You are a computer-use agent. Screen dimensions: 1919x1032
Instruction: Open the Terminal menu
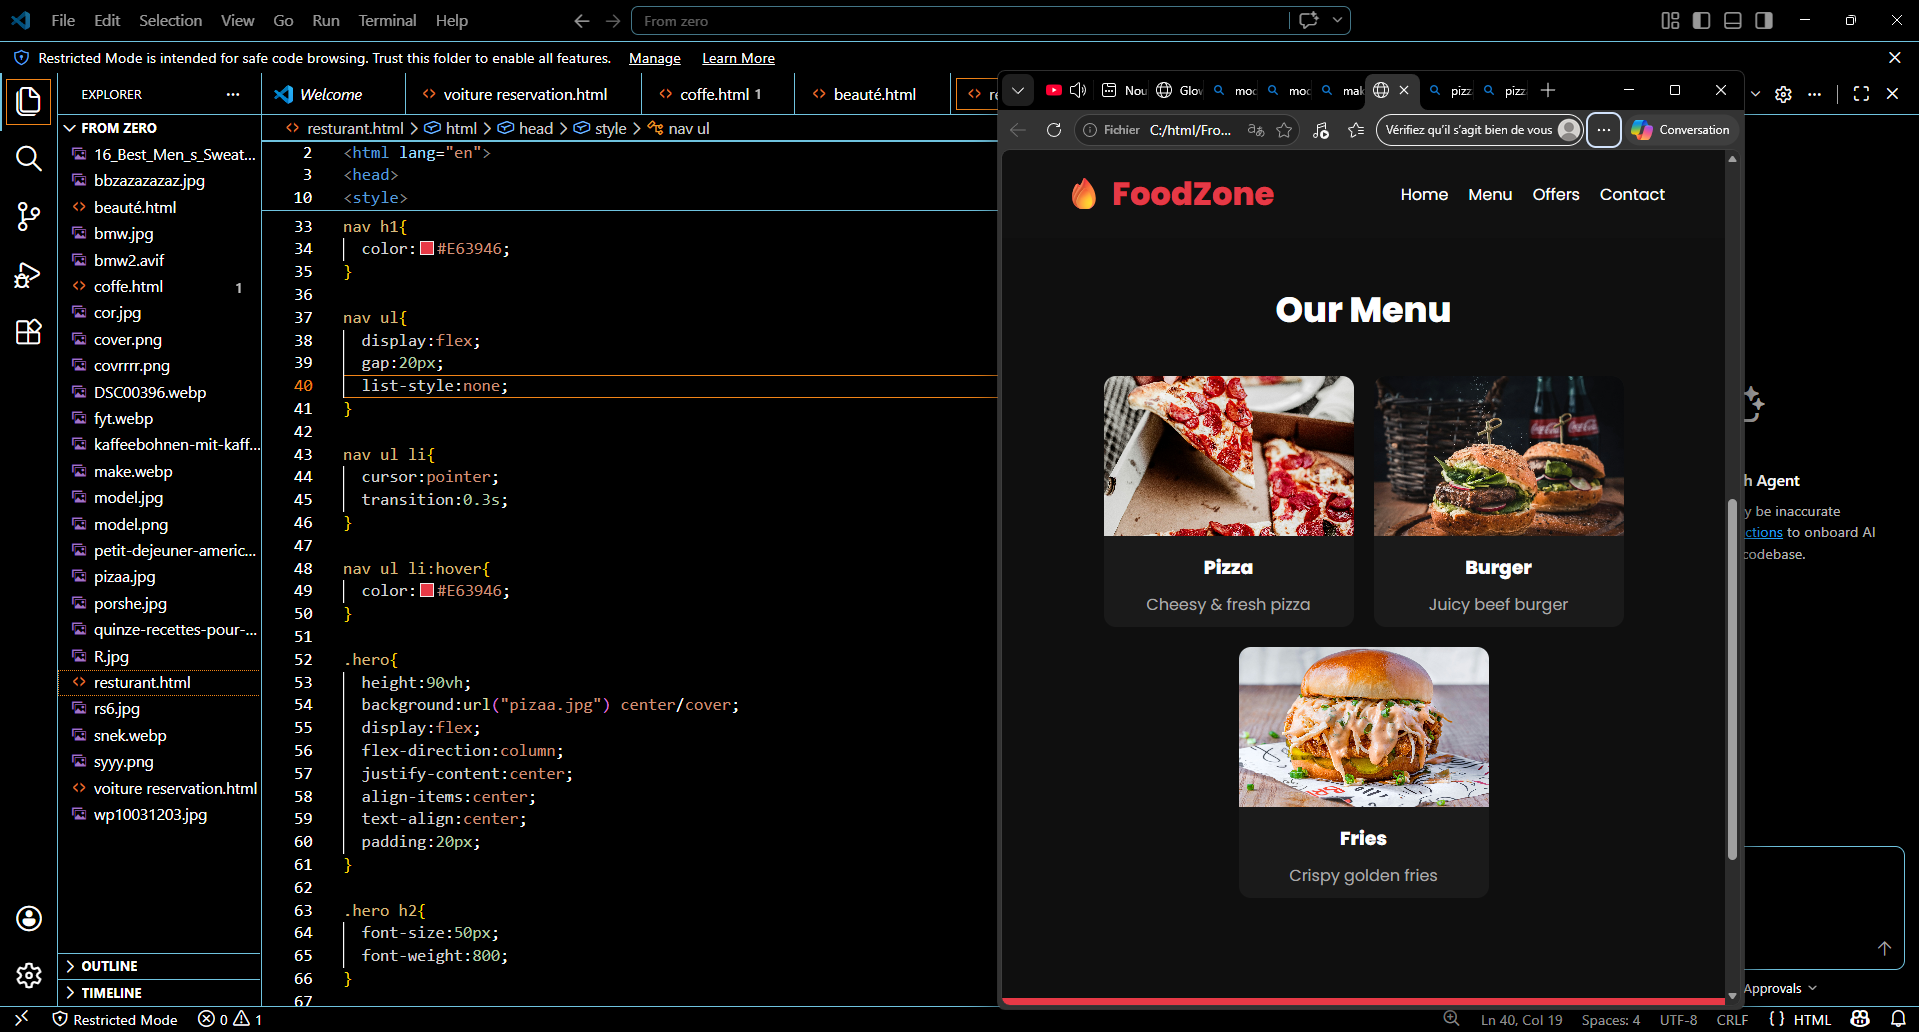tap(387, 20)
